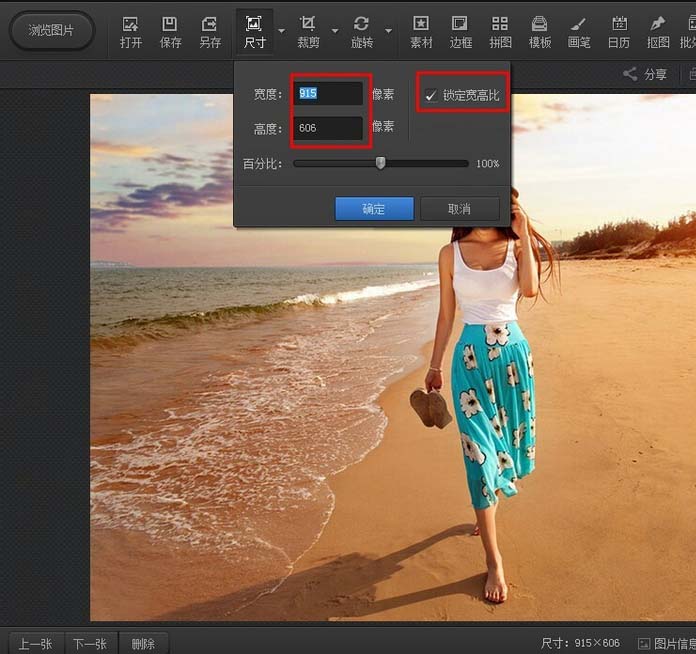Image resolution: width=696 pixels, height=654 pixels.
Task: Click the 宽度 width input field
Action: click(x=329, y=93)
